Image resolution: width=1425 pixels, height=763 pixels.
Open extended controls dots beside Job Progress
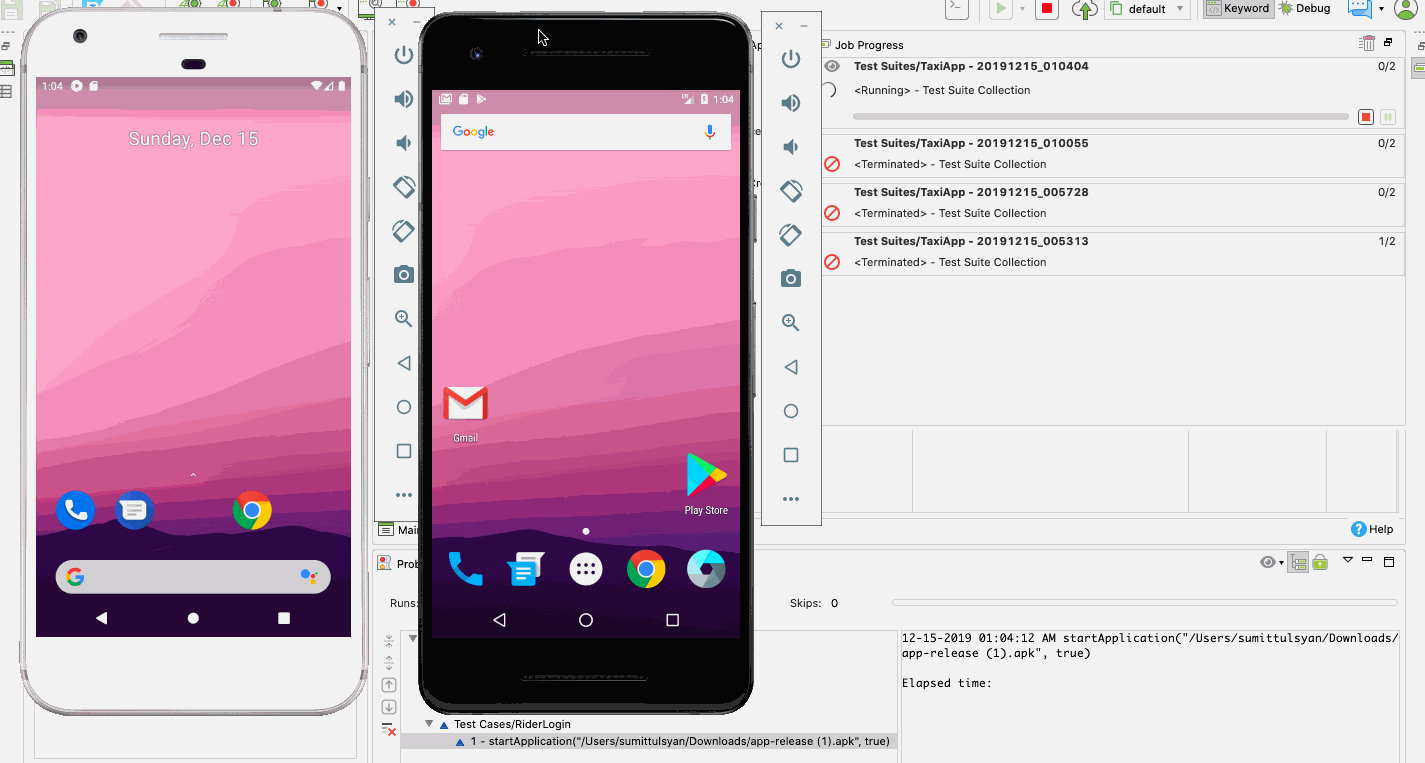coord(791,499)
